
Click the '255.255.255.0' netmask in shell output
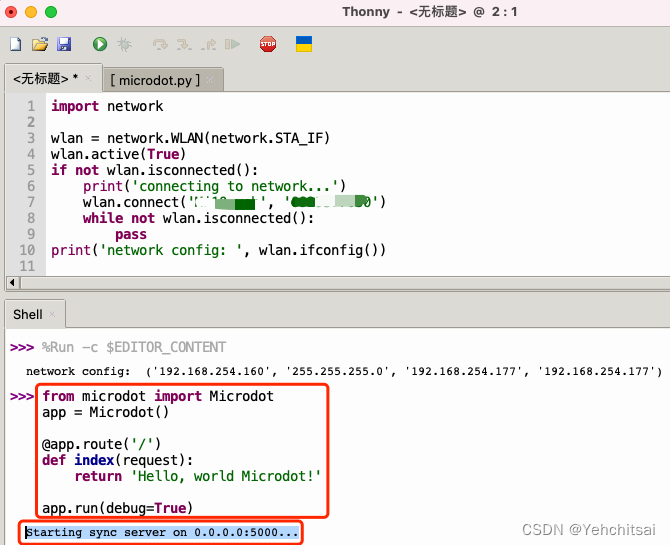pos(338,371)
